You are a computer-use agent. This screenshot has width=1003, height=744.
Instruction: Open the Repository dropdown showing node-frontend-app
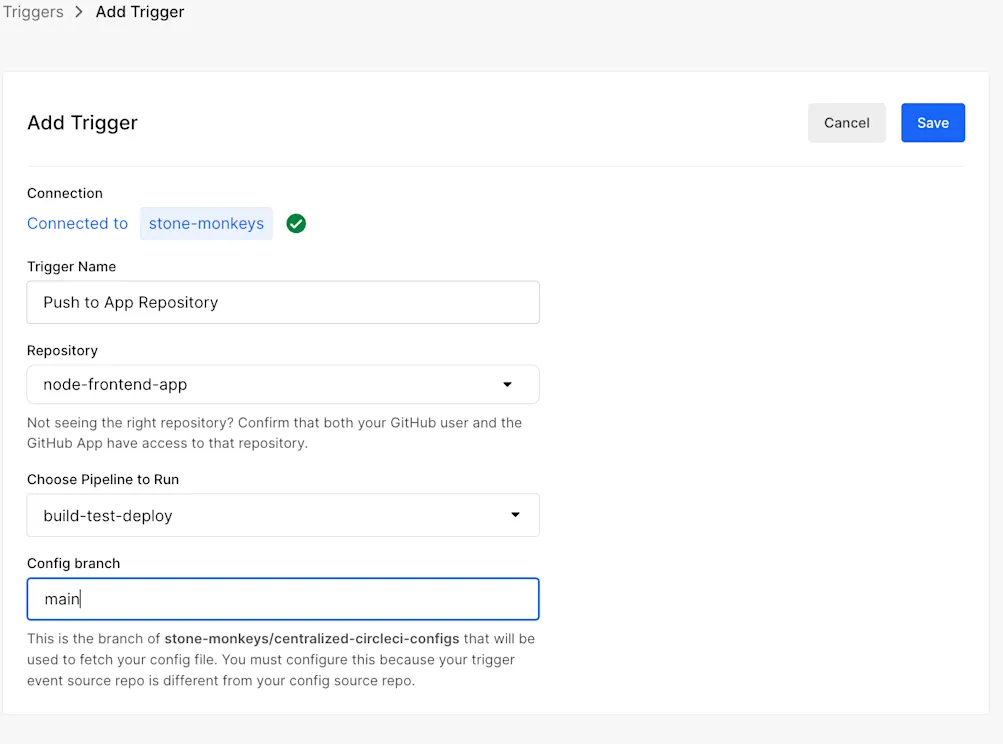click(283, 384)
